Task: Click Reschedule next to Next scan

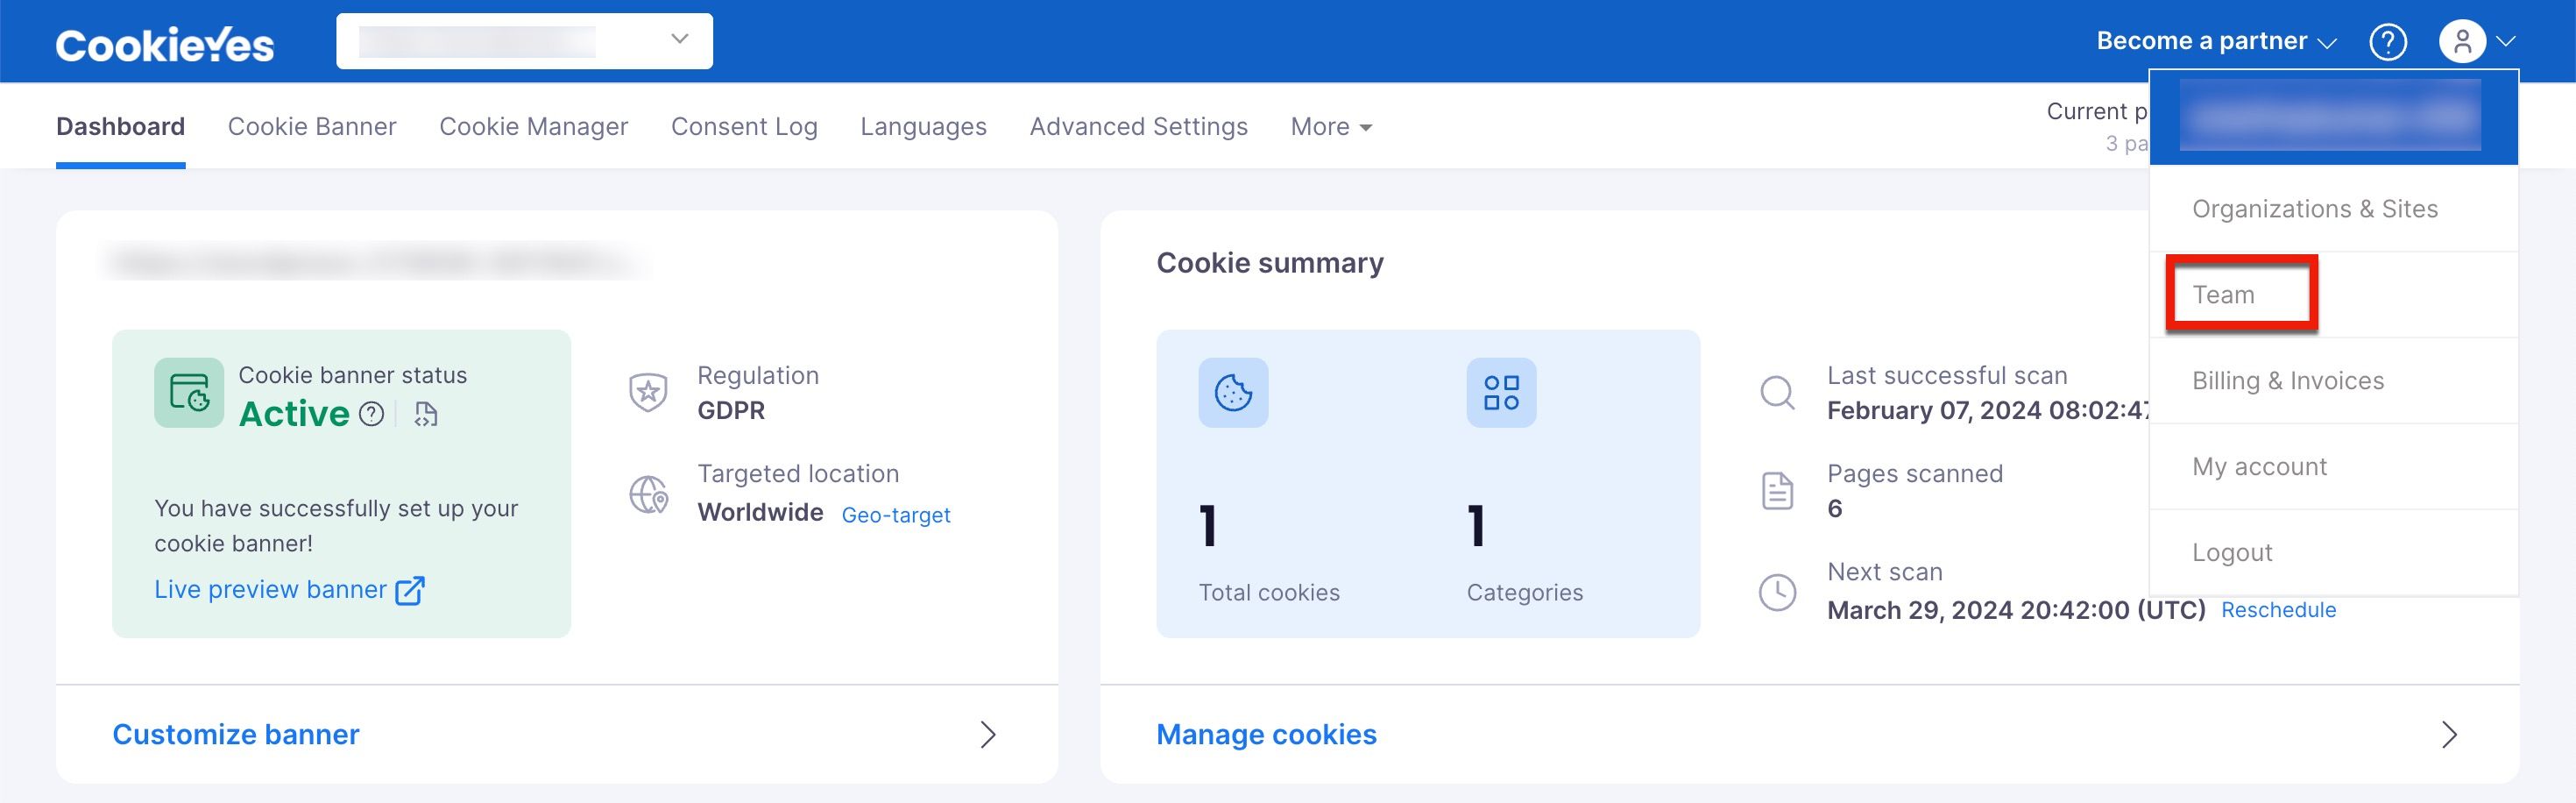Action: [x=2278, y=610]
